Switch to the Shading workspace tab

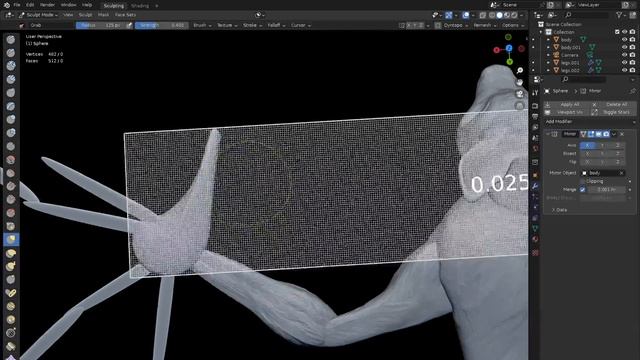coord(140,6)
